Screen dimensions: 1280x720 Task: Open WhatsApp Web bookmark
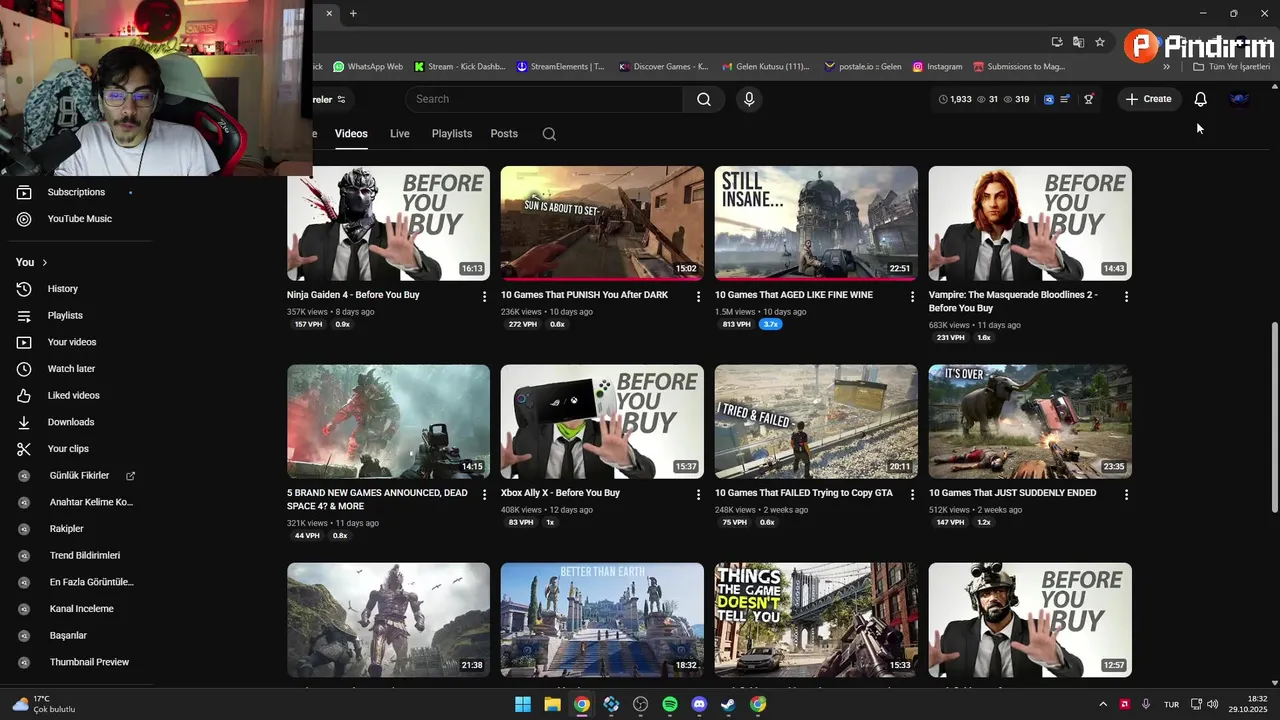pos(368,67)
